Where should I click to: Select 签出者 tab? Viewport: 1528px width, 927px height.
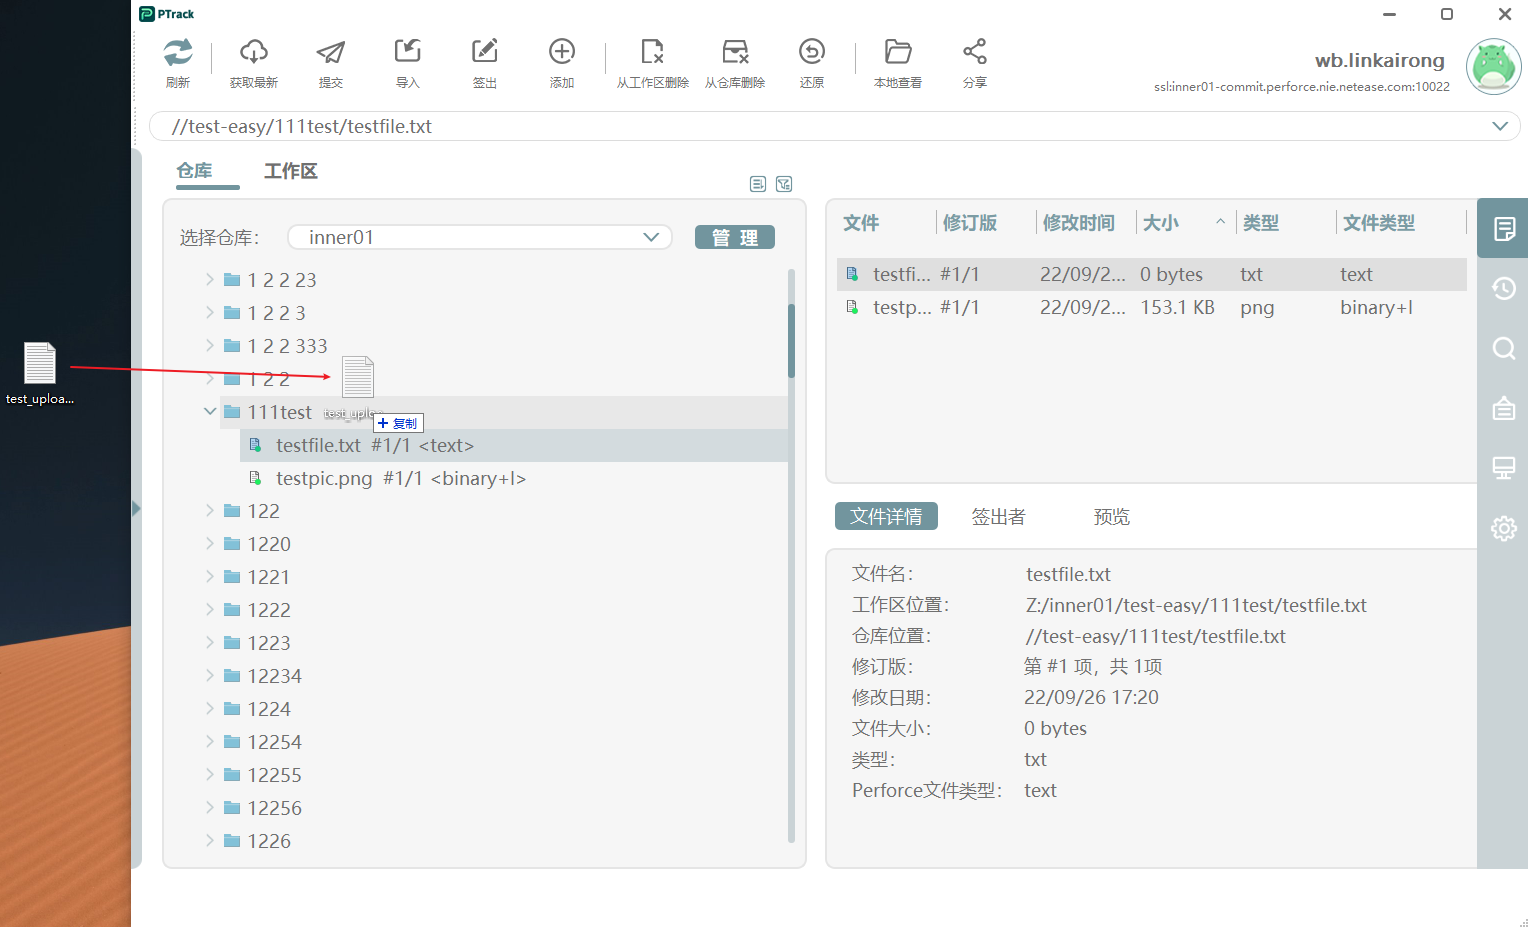[x=998, y=516]
